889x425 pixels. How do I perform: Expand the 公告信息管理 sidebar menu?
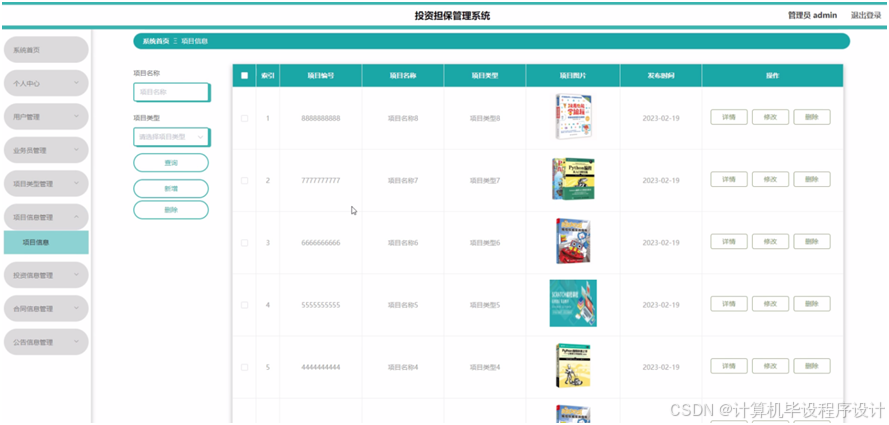tap(46, 342)
